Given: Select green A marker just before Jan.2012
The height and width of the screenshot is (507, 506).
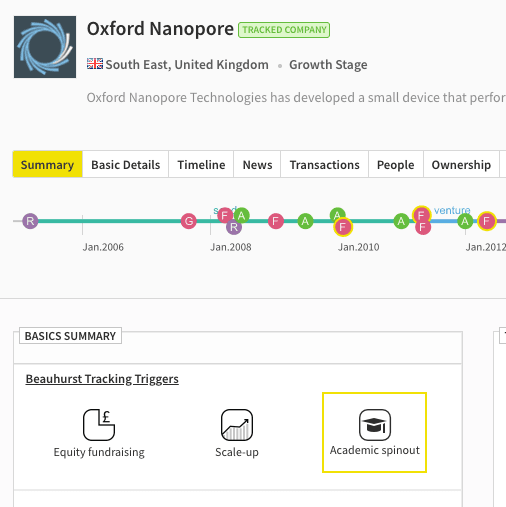Looking at the screenshot, I should point(465,221).
